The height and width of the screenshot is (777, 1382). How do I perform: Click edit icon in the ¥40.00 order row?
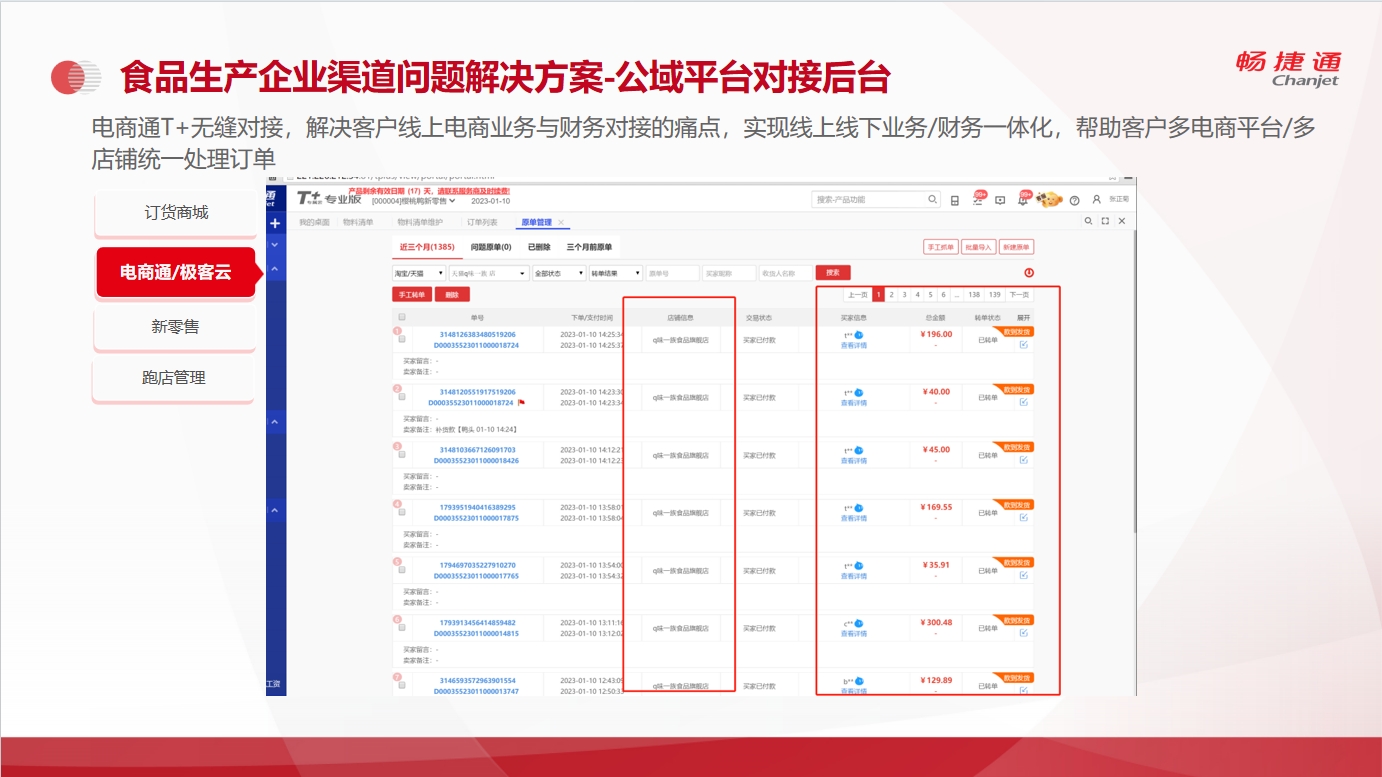[1023, 403]
